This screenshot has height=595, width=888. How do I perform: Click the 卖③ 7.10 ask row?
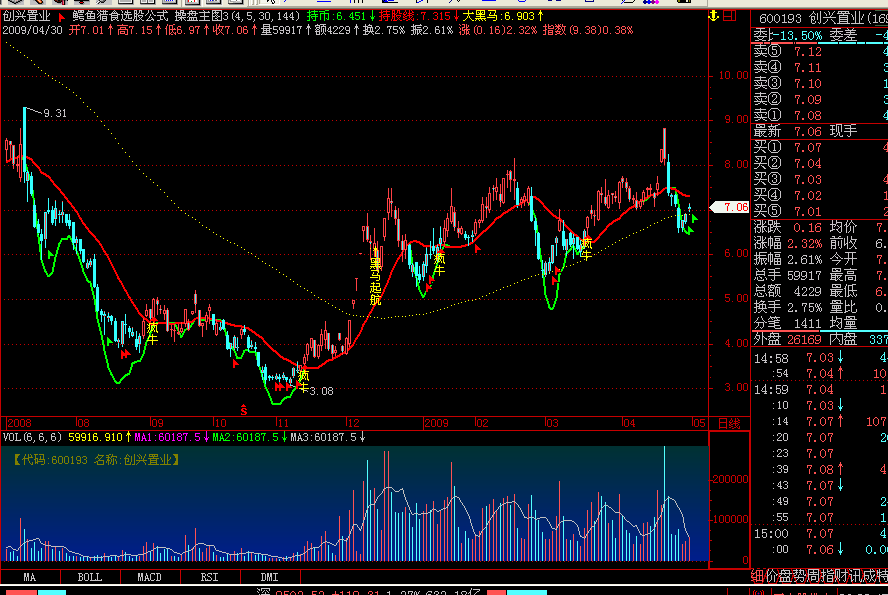(x=819, y=83)
